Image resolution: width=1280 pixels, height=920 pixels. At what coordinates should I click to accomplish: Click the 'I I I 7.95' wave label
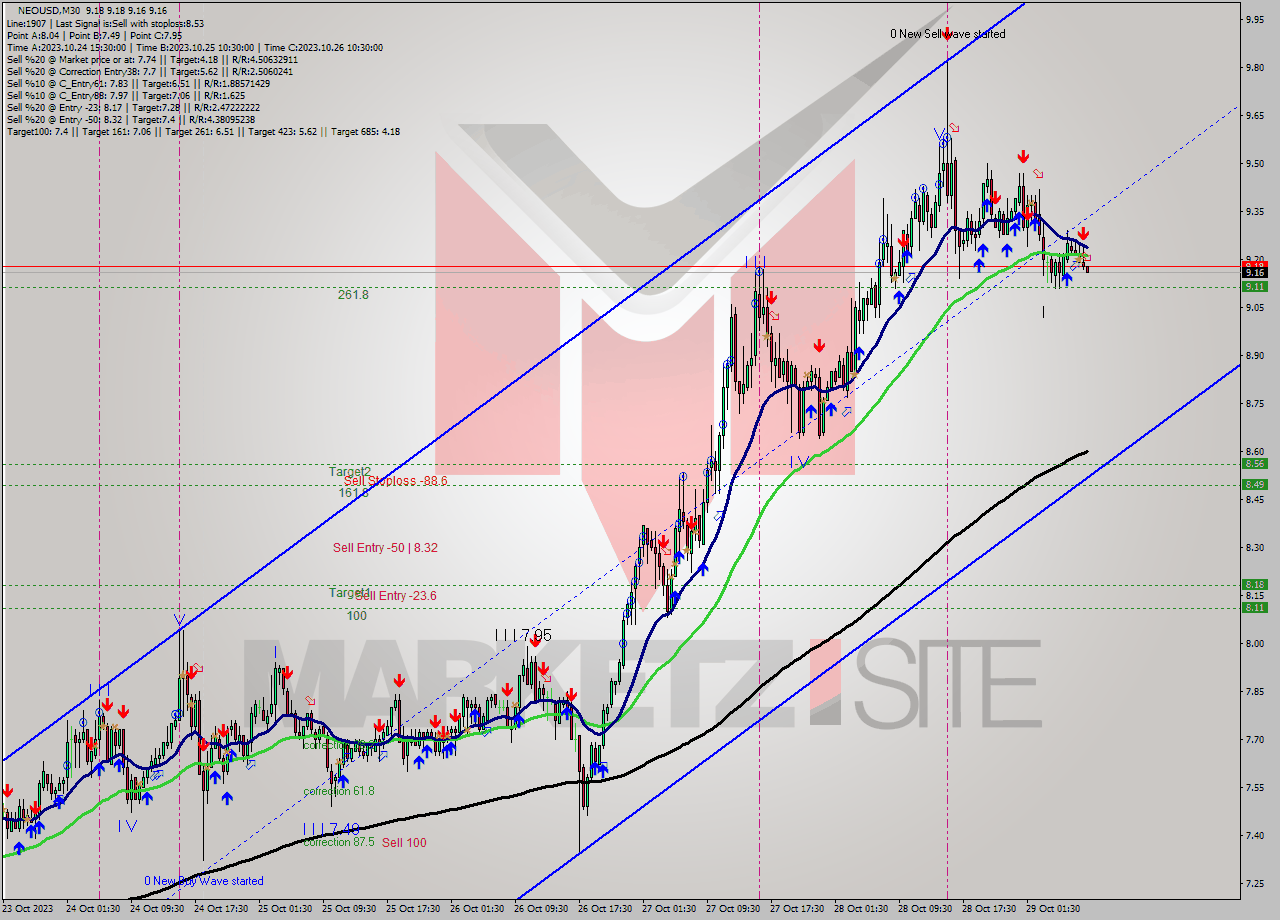523,635
